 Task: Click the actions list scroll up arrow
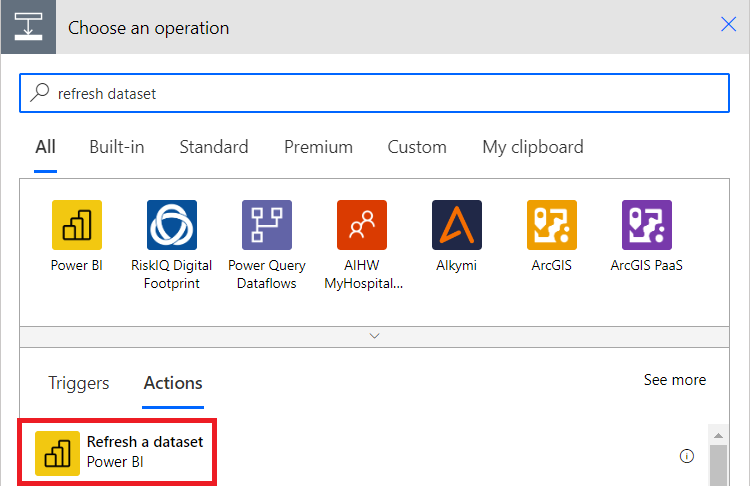coord(718,435)
